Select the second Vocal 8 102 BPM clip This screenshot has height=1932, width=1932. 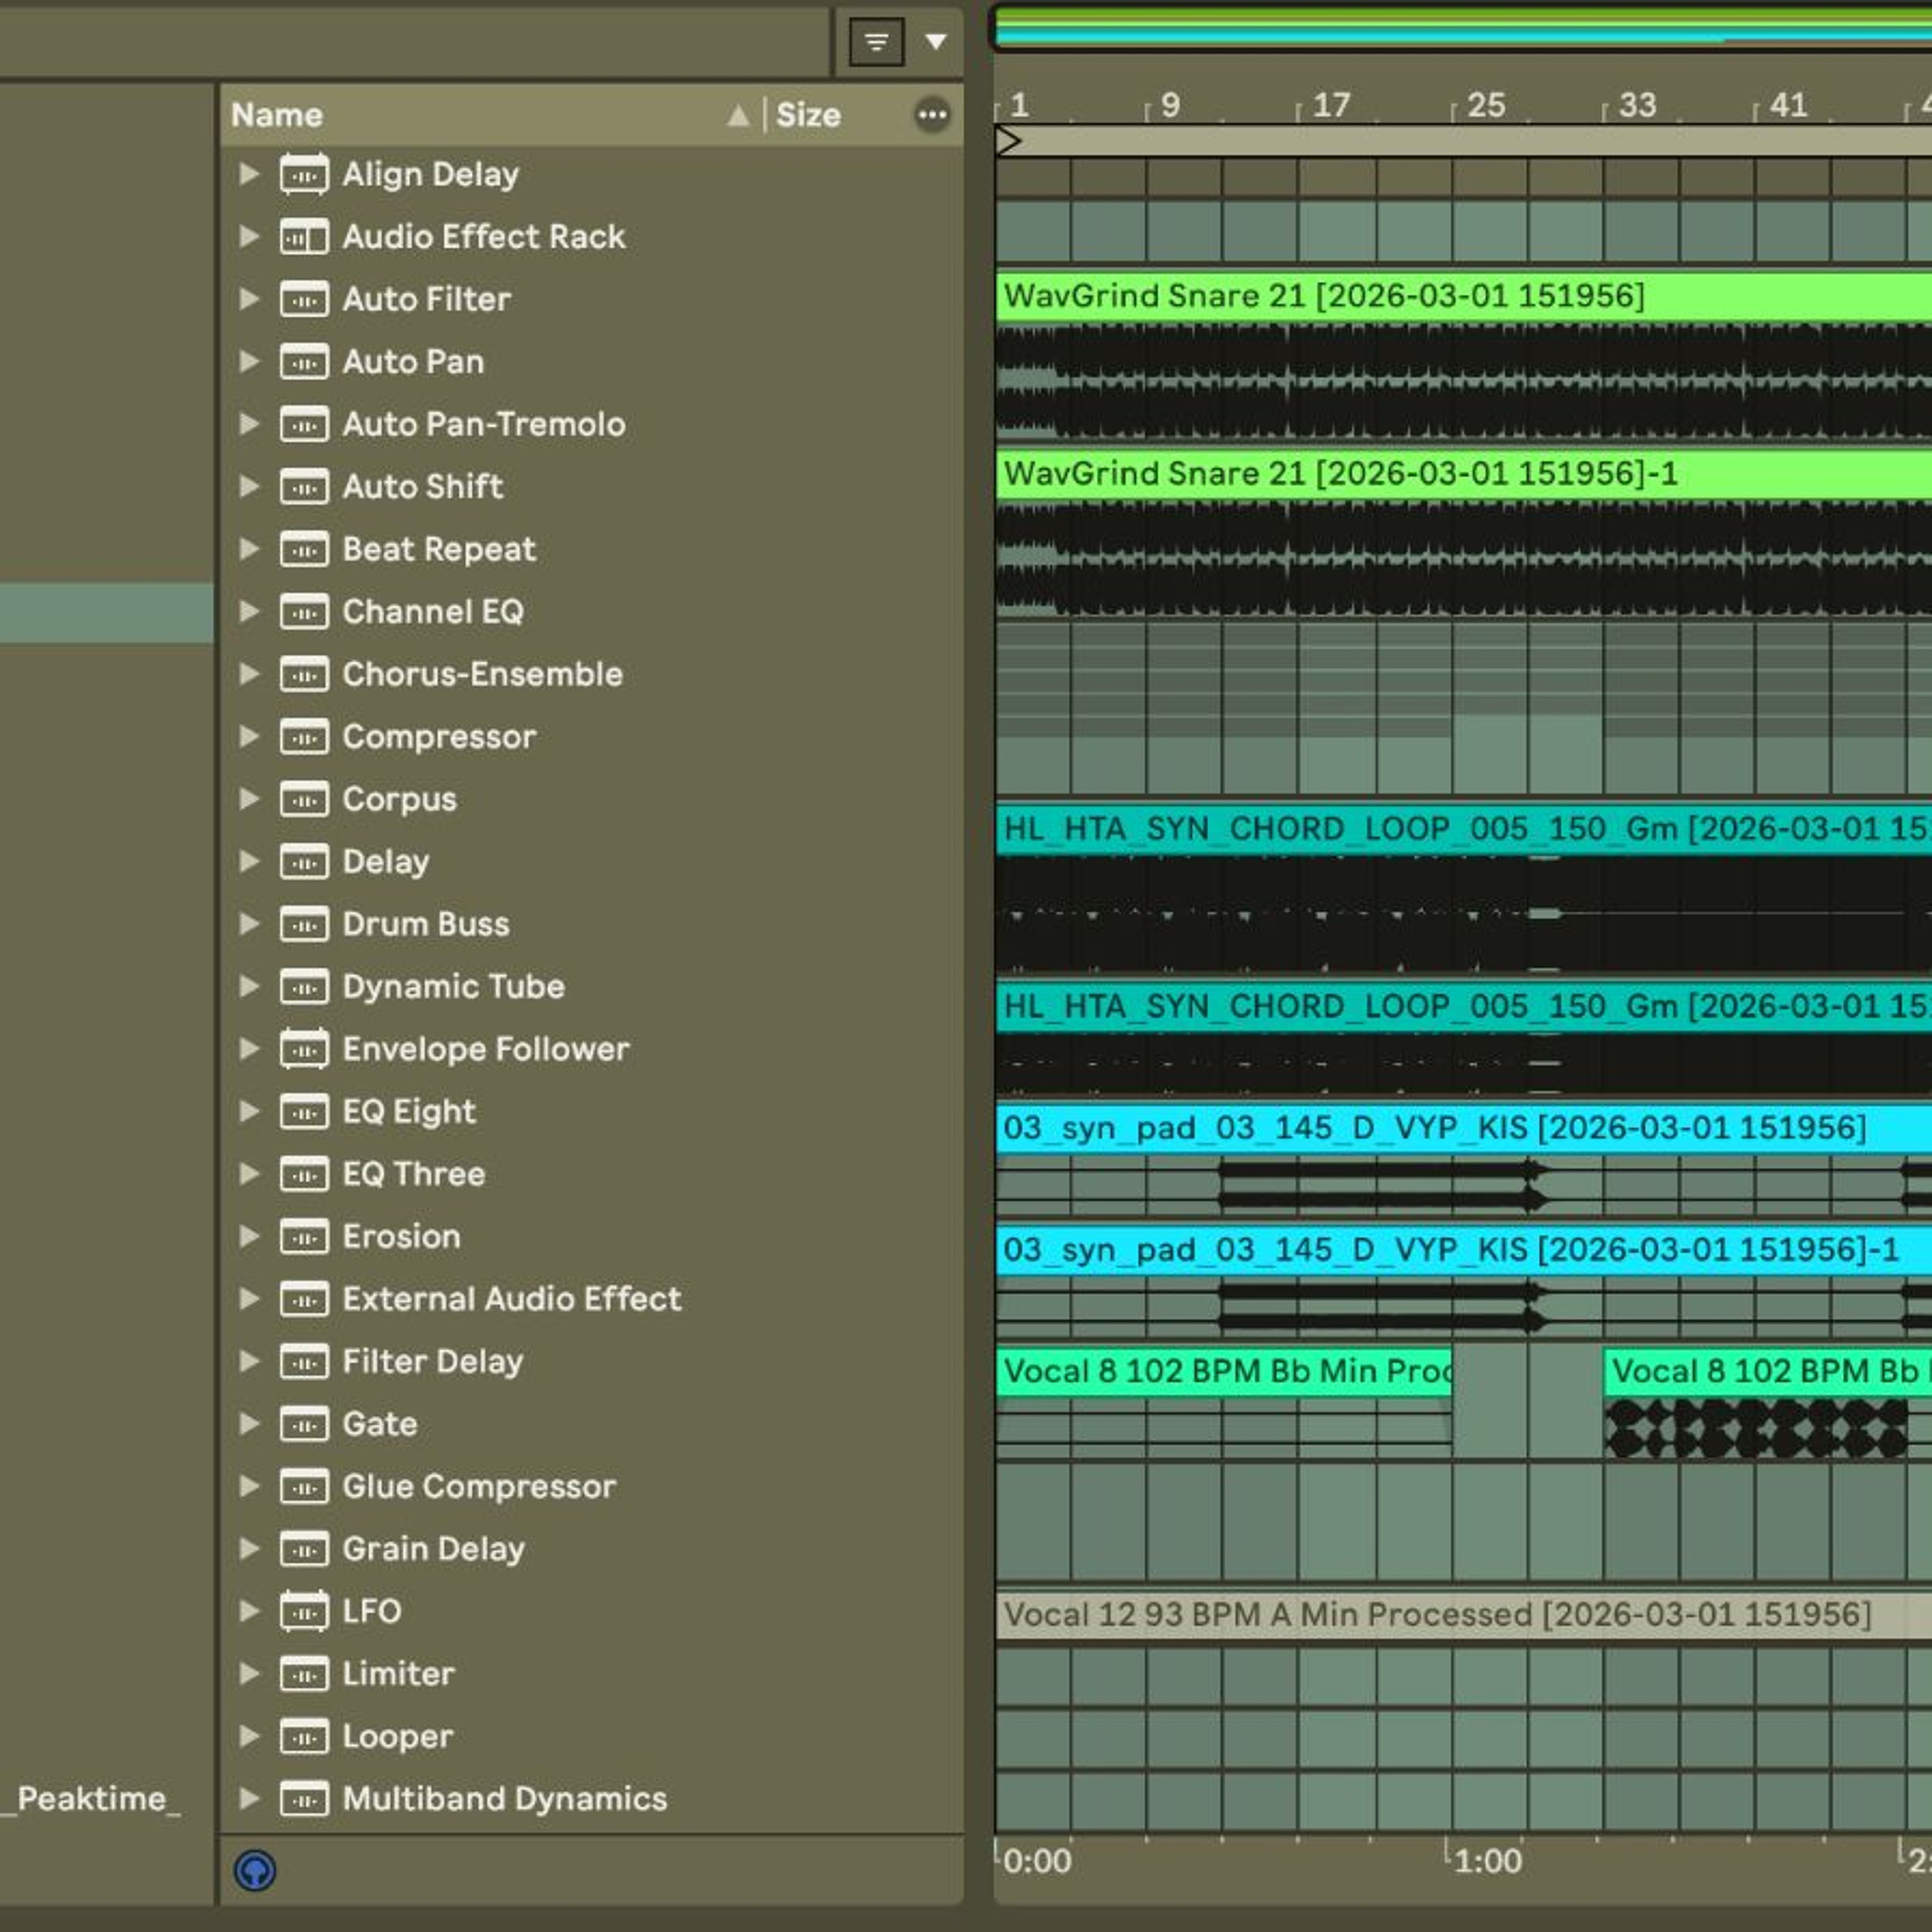(x=1768, y=1372)
